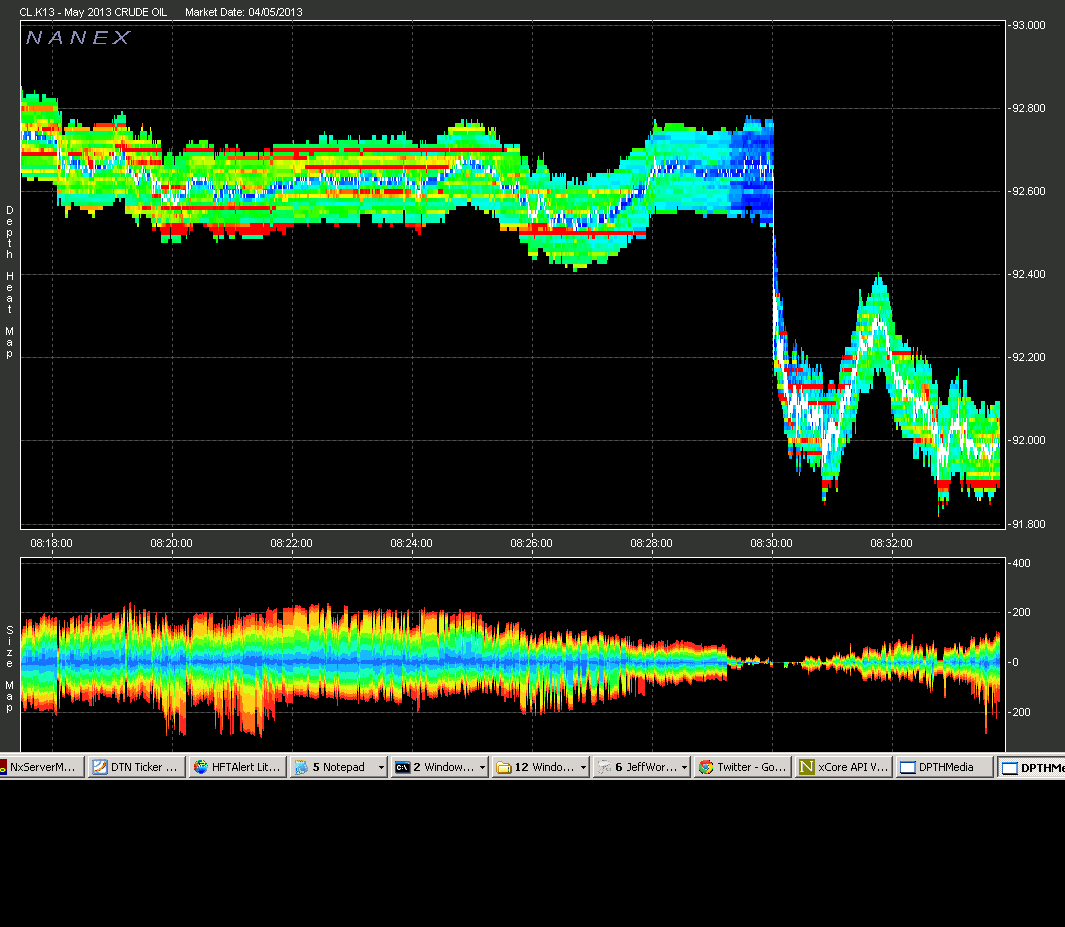This screenshot has height=927, width=1065.
Task: Switch to the DPTHMedia taskbar window
Action: (944, 767)
